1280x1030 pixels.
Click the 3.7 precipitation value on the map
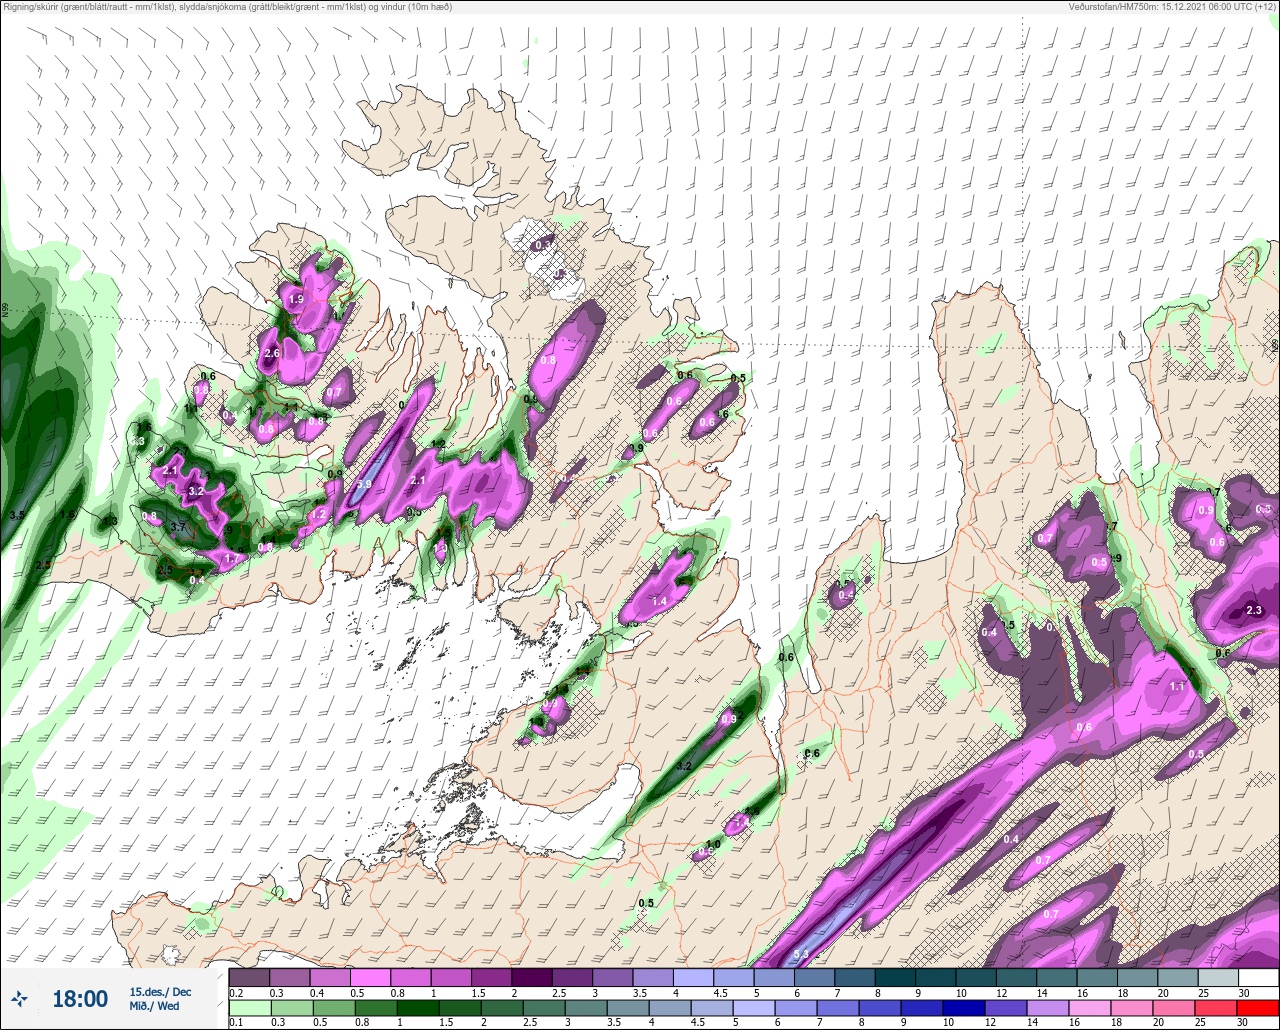click(179, 527)
